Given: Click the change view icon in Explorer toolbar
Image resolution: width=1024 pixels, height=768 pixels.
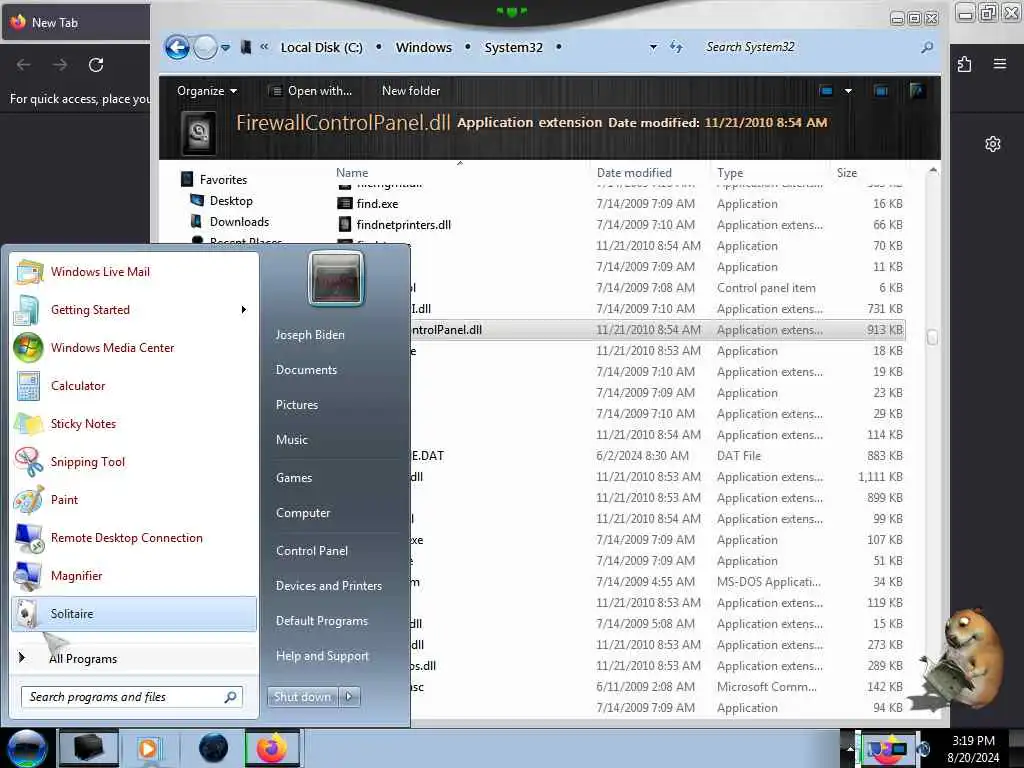Looking at the screenshot, I should [826, 91].
